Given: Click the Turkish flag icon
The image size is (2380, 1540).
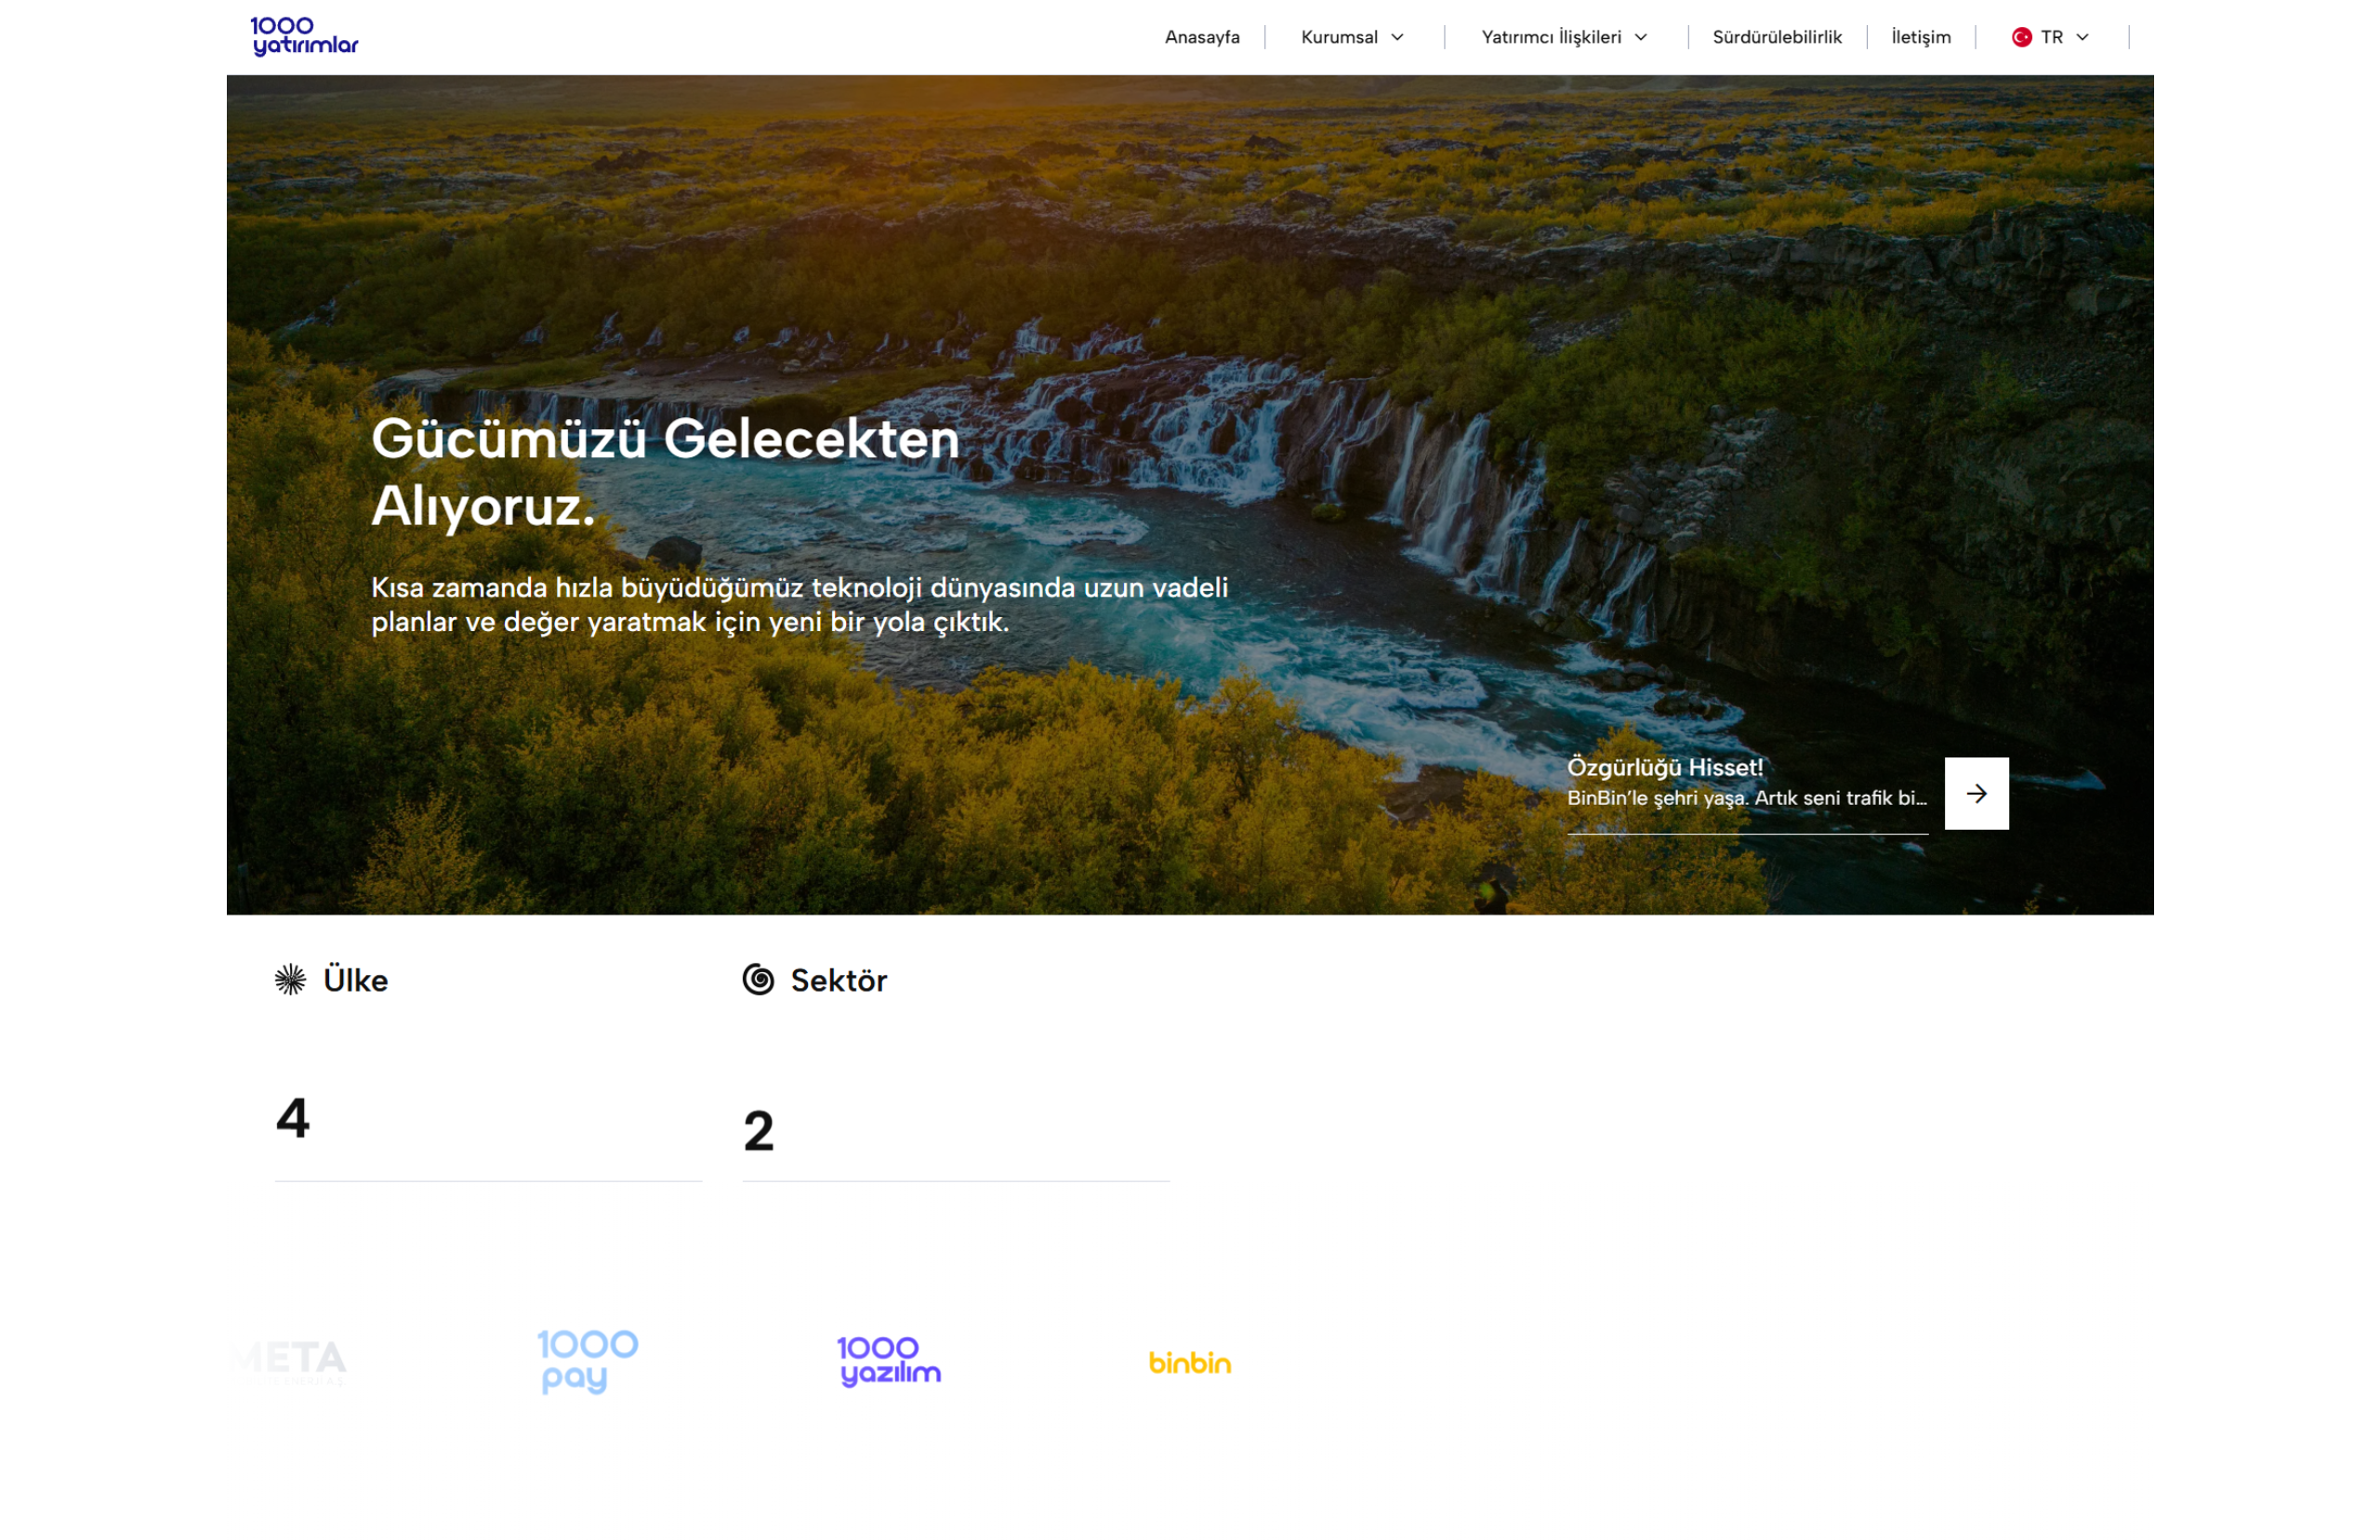Looking at the screenshot, I should pyautogui.click(x=2021, y=37).
